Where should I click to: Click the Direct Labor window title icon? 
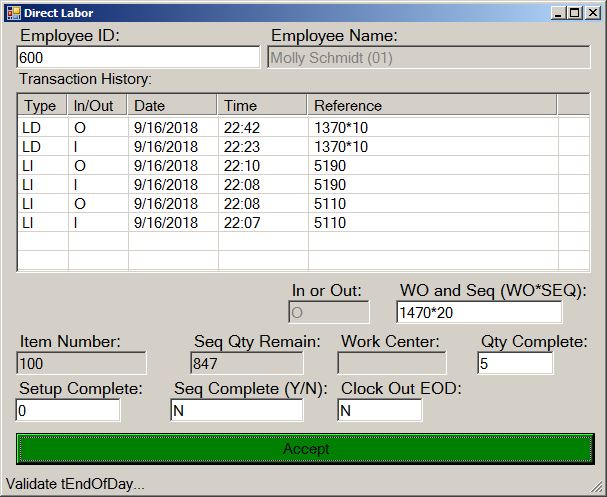click(12, 12)
